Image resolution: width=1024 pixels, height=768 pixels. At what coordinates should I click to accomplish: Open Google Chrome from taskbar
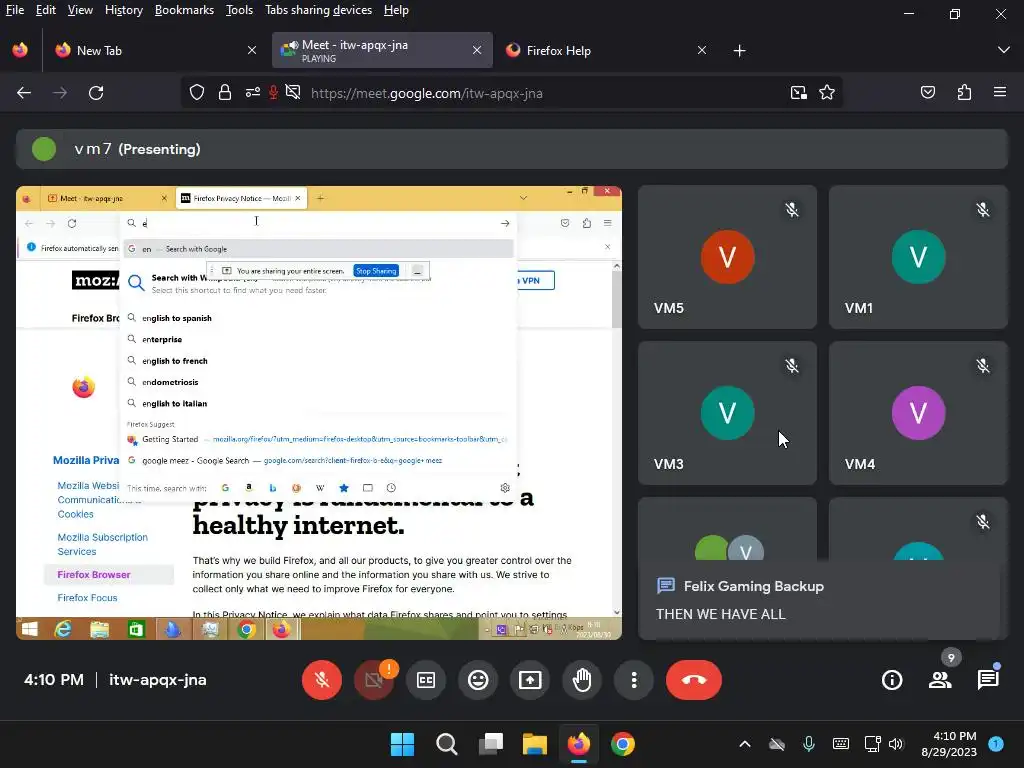click(622, 744)
